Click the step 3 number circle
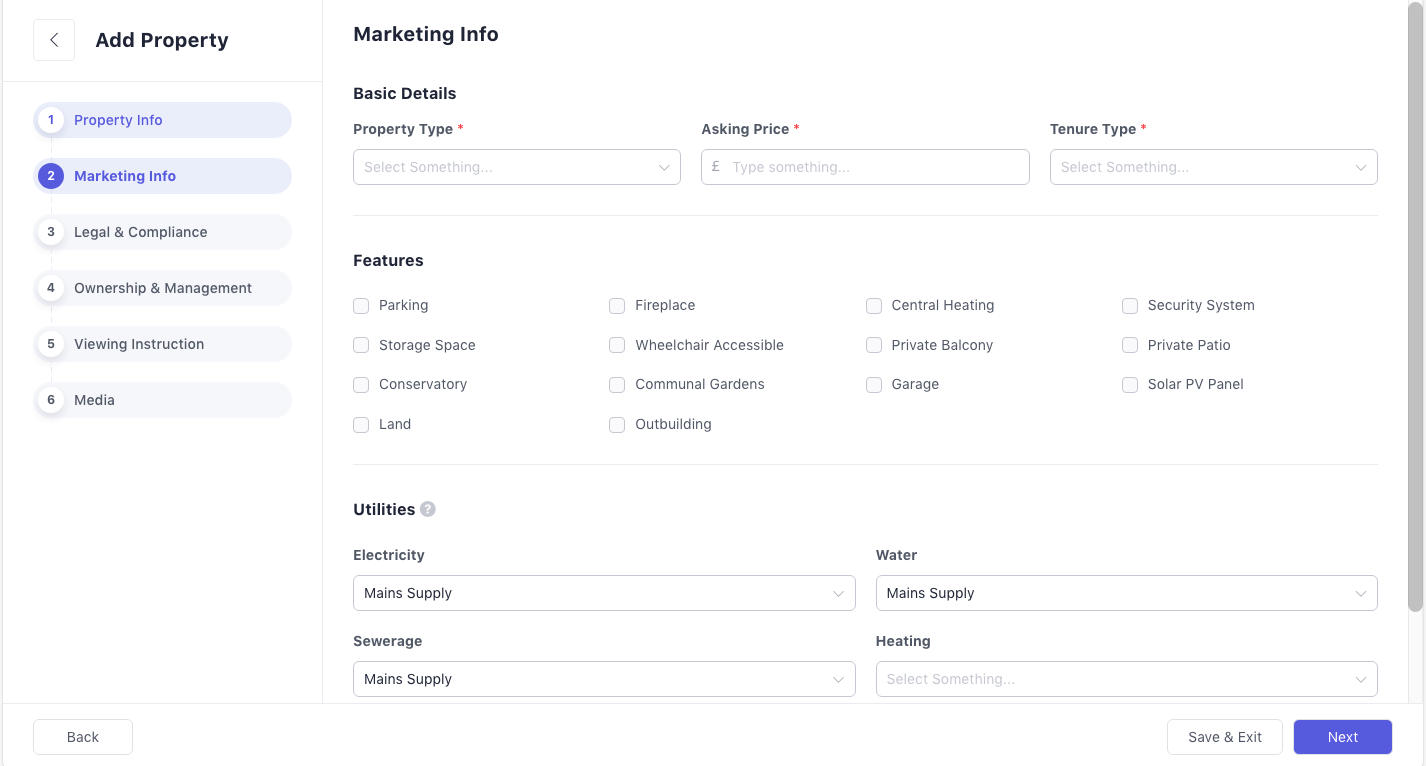The height and width of the screenshot is (766, 1426). 51,232
